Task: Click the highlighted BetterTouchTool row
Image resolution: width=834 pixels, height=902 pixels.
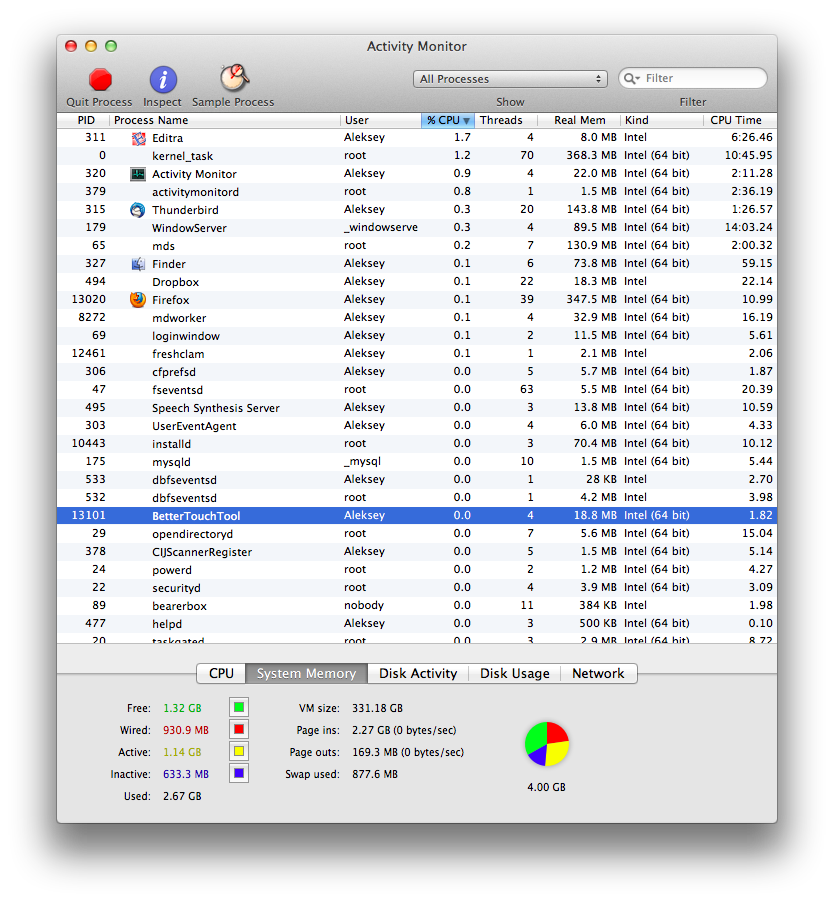Action: pyautogui.click(x=417, y=515)
